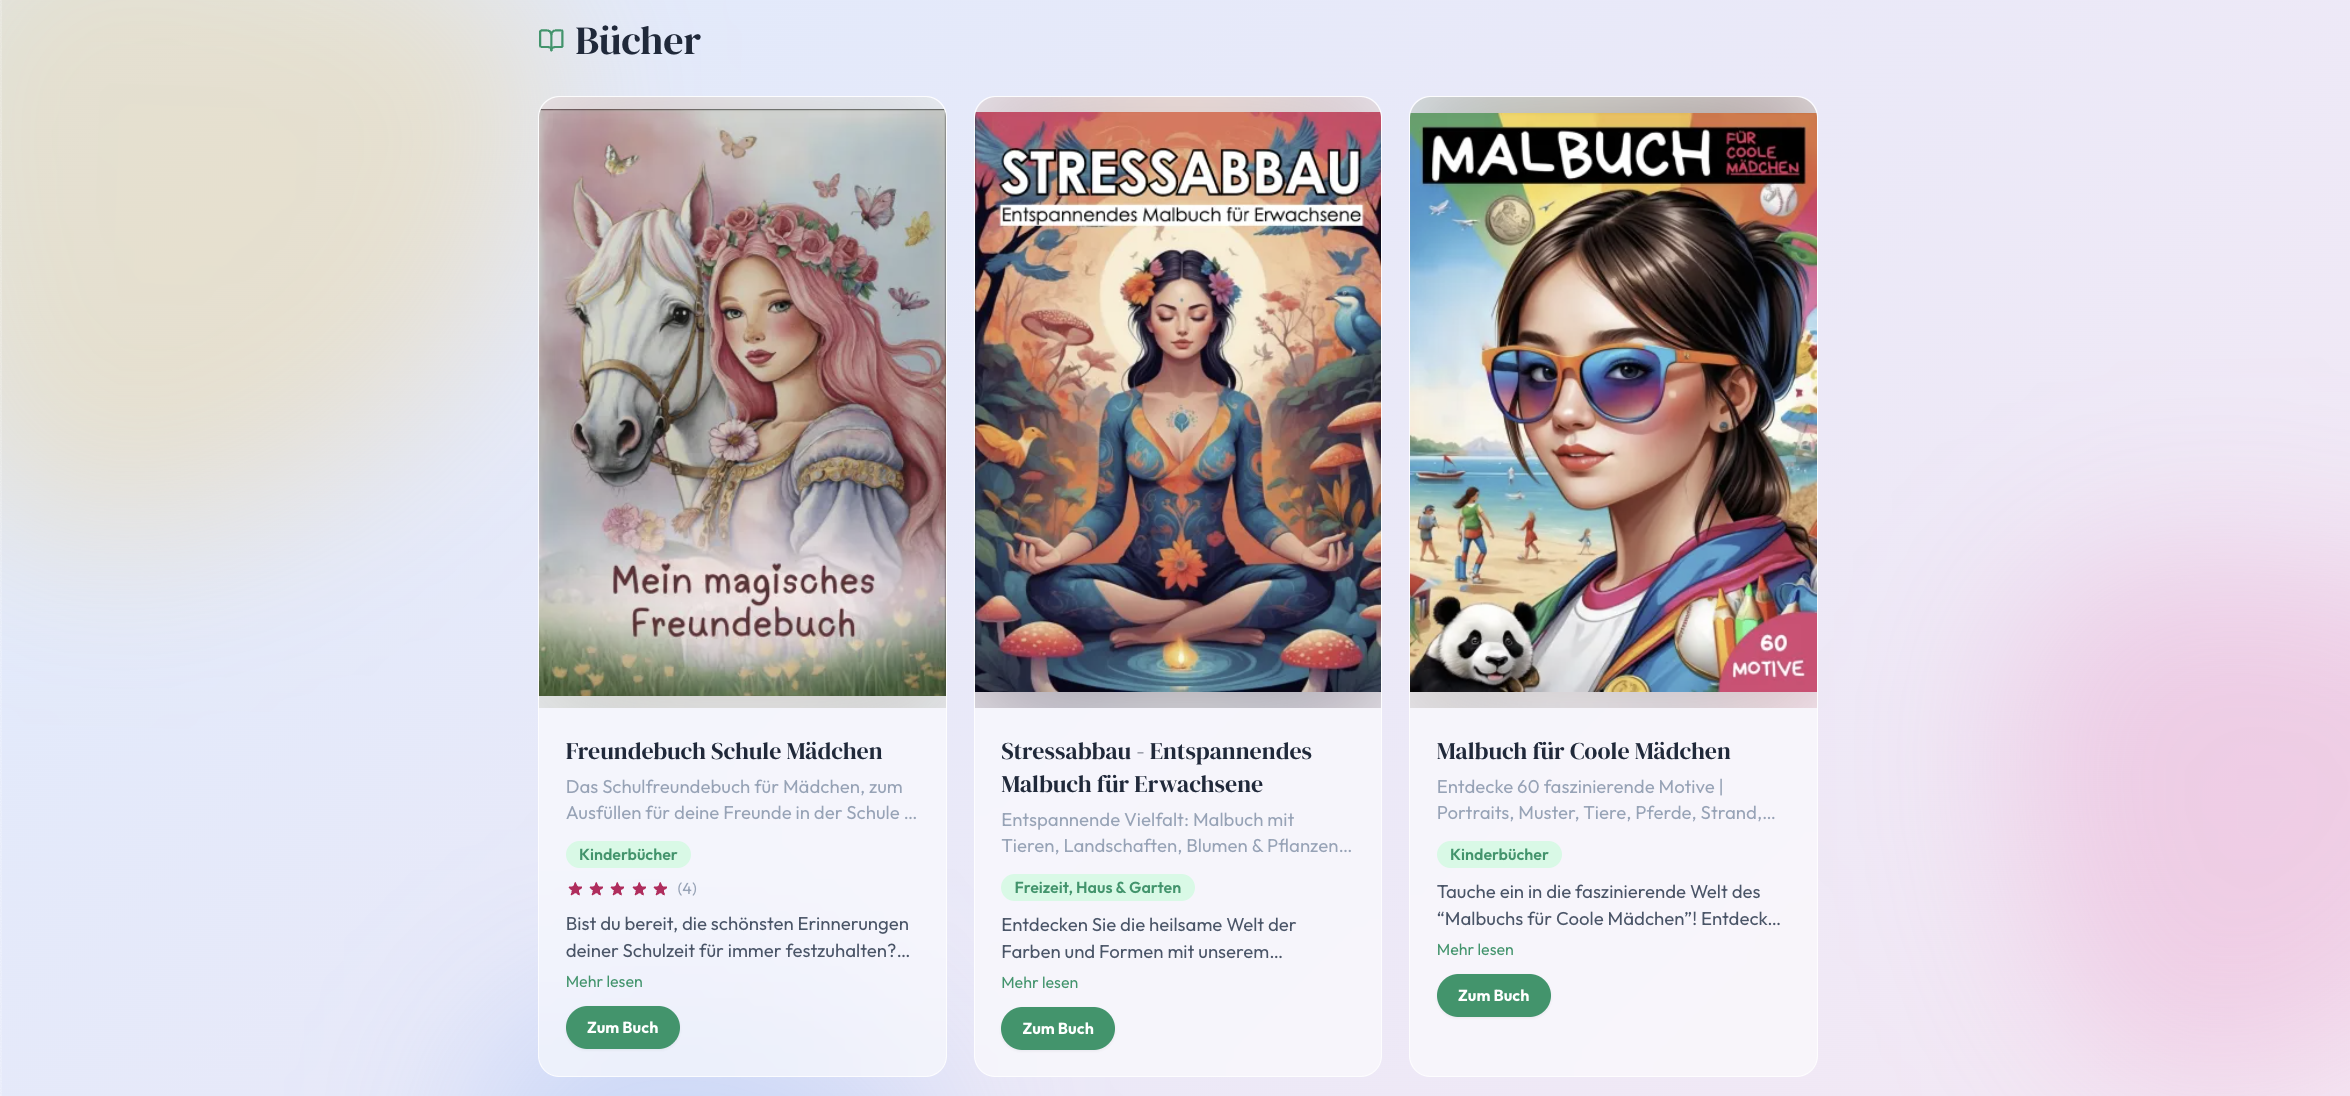The width and height of the screenshot is (2350, 1096).
Task: Open the Stressabbau cover image
Action: pyautogui.click(x=1178, y=402)
